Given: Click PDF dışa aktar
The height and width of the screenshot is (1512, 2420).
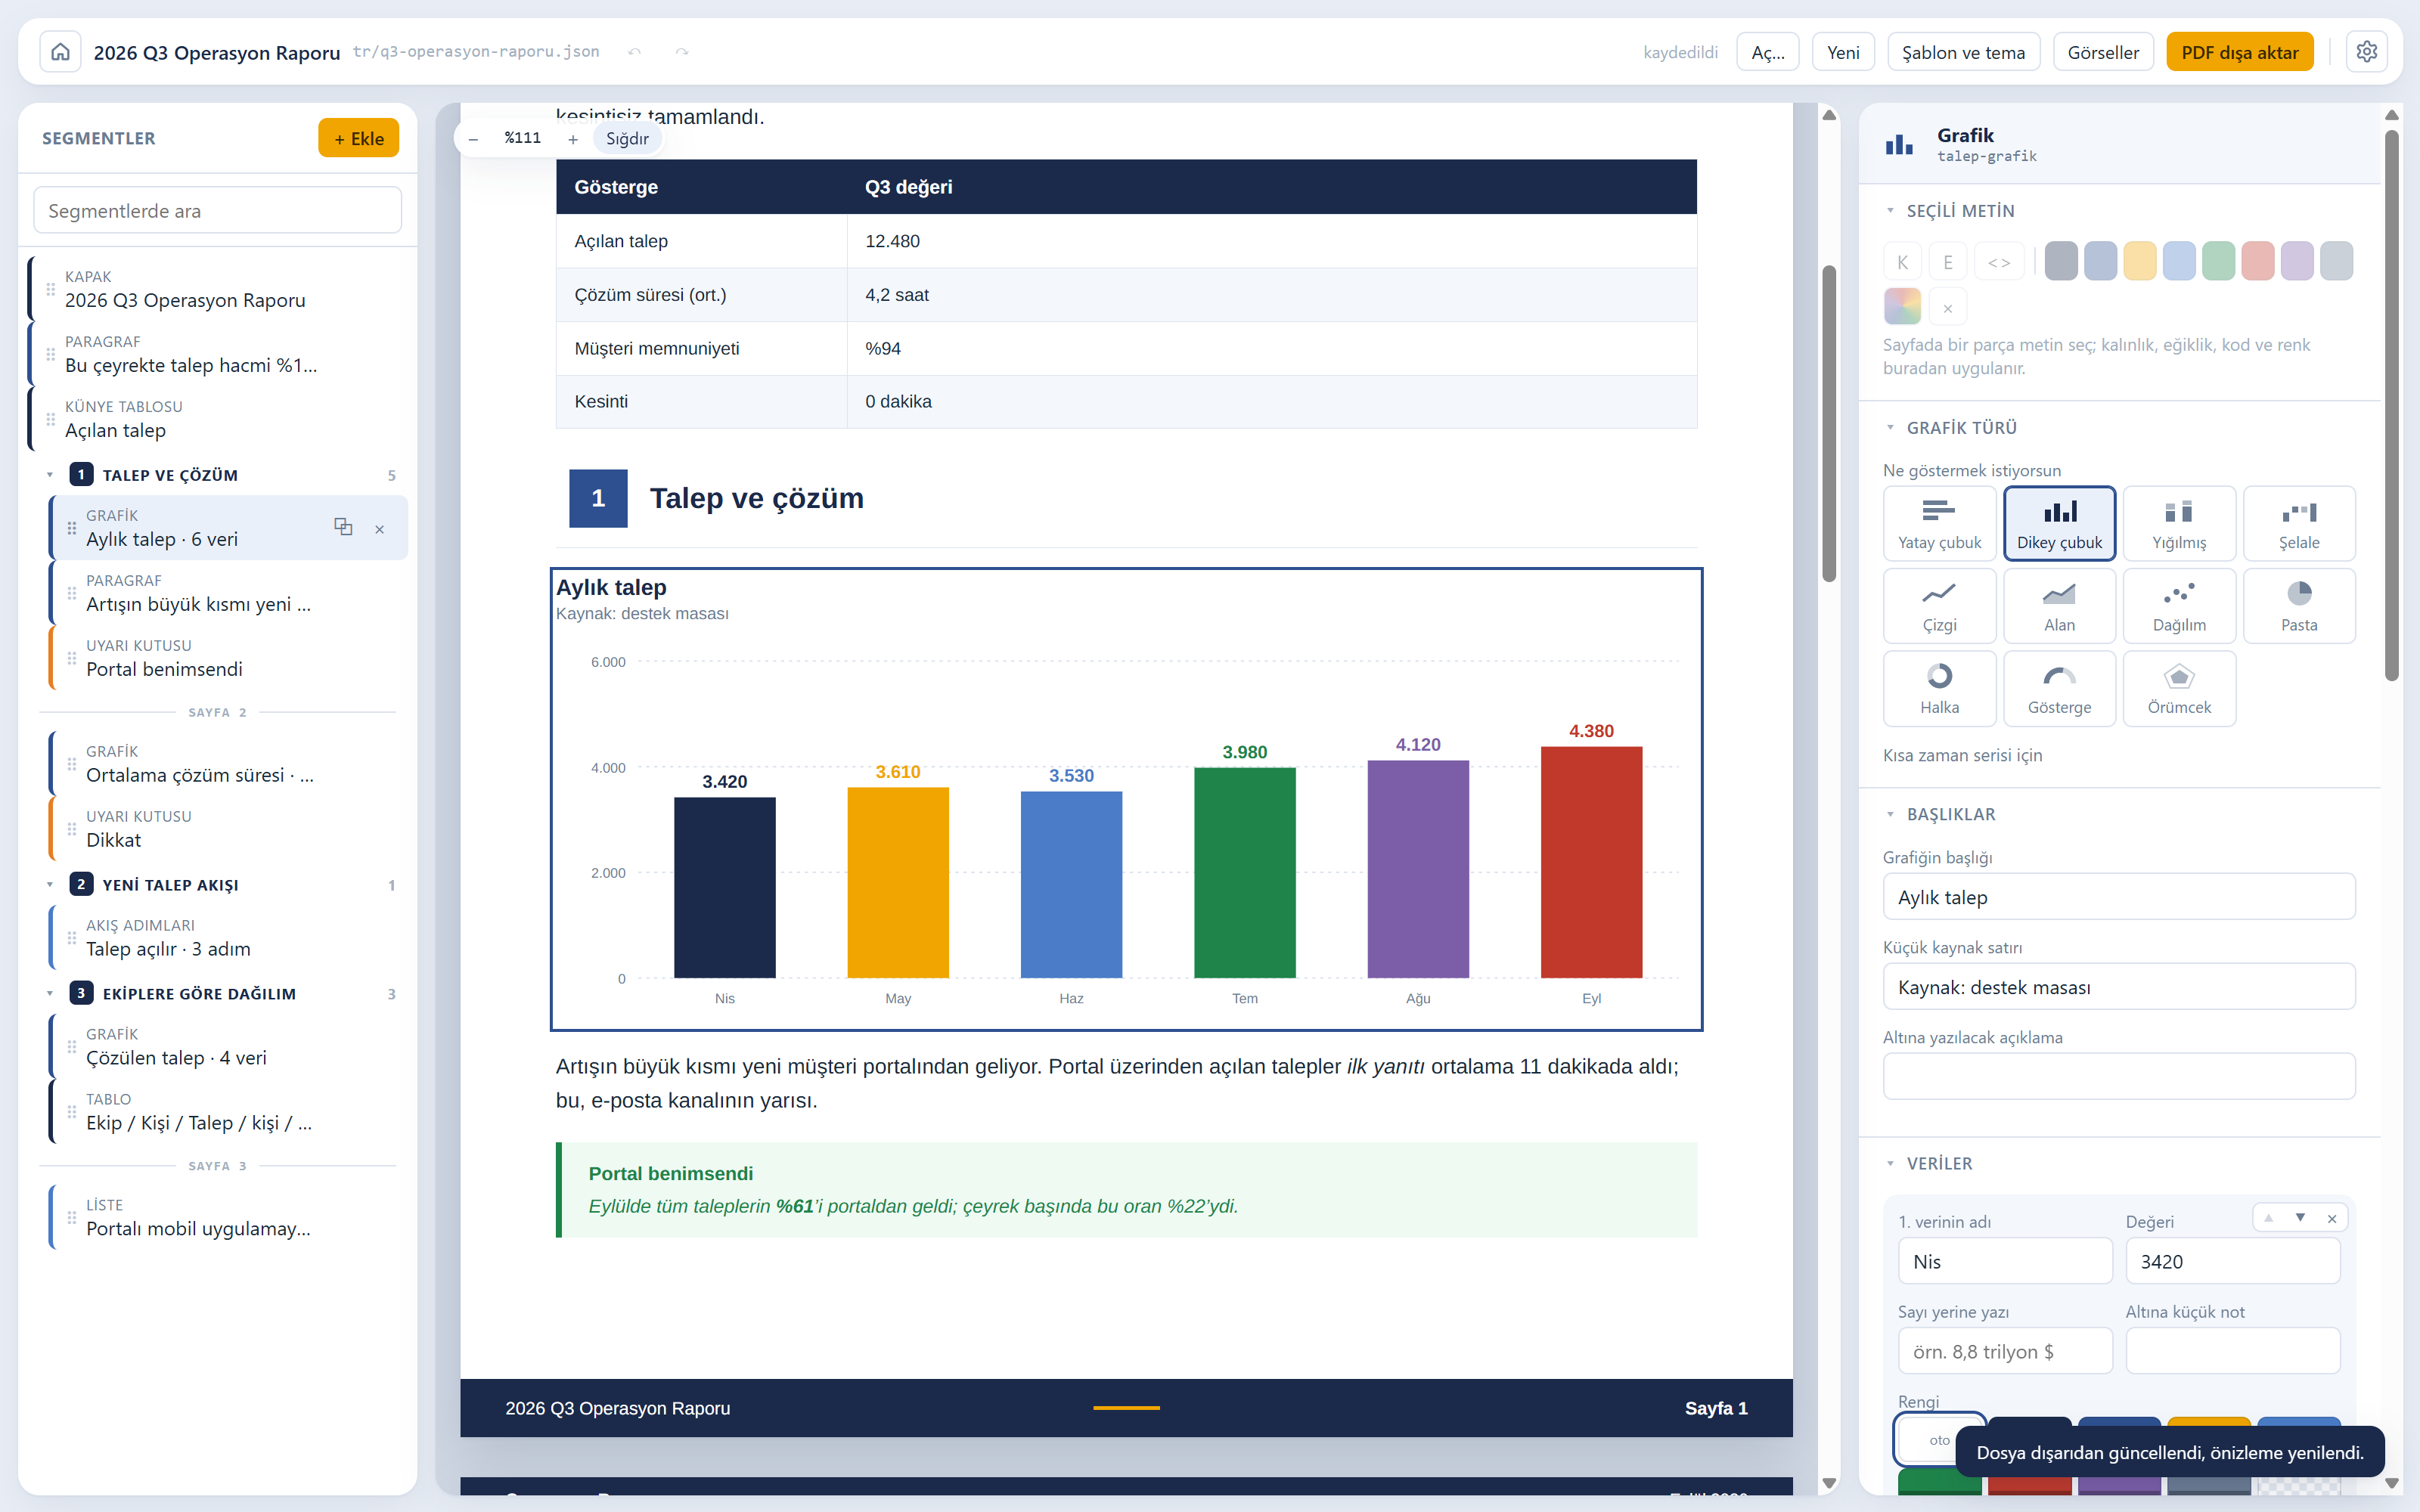Looking at the screenshot, I should [2240, 52].
